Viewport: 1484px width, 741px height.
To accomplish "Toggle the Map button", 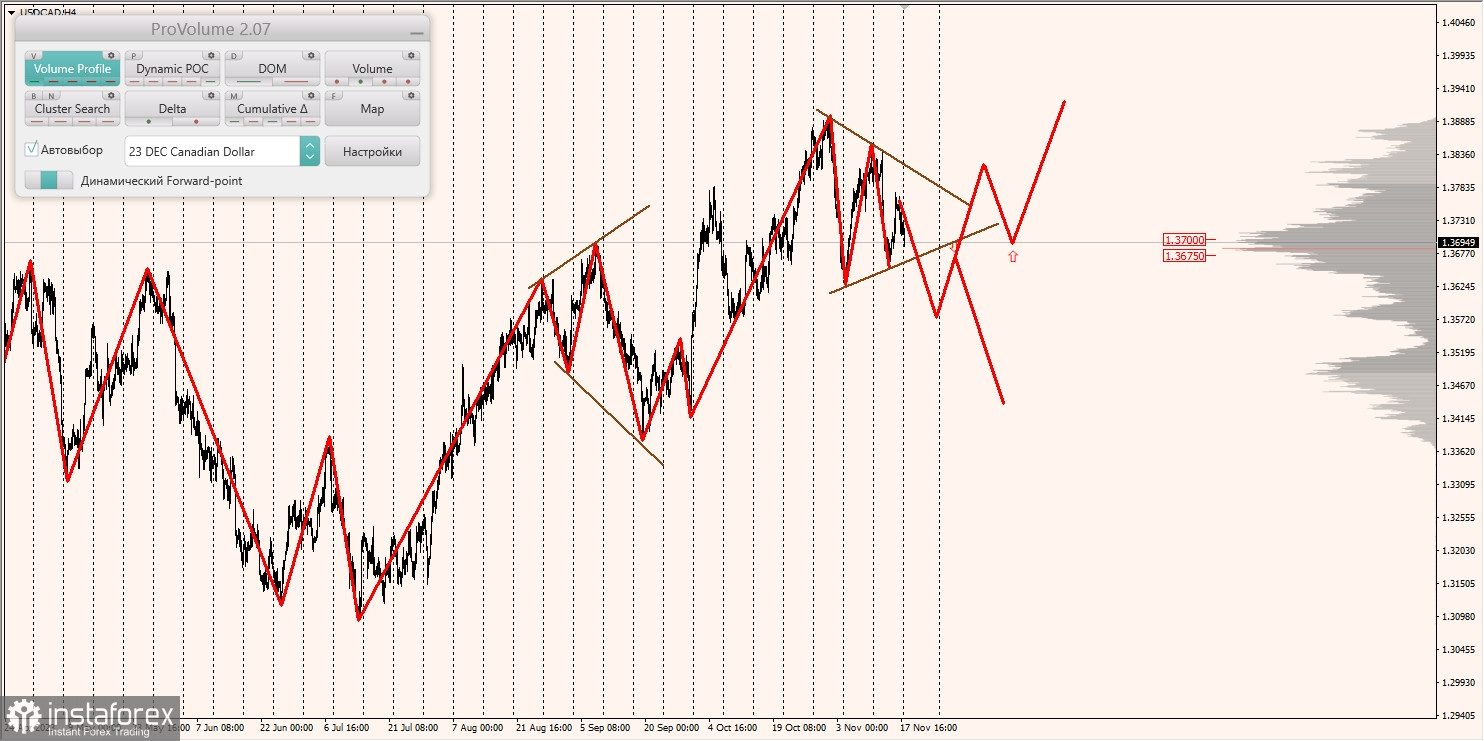I will tap(372, 108).
